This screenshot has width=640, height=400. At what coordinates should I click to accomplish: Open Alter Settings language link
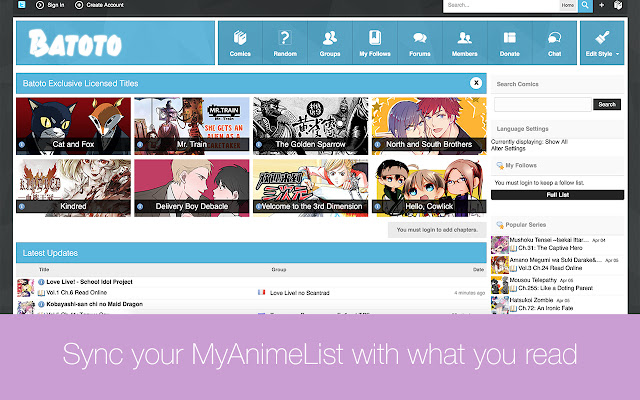click(x=508, y=149)
